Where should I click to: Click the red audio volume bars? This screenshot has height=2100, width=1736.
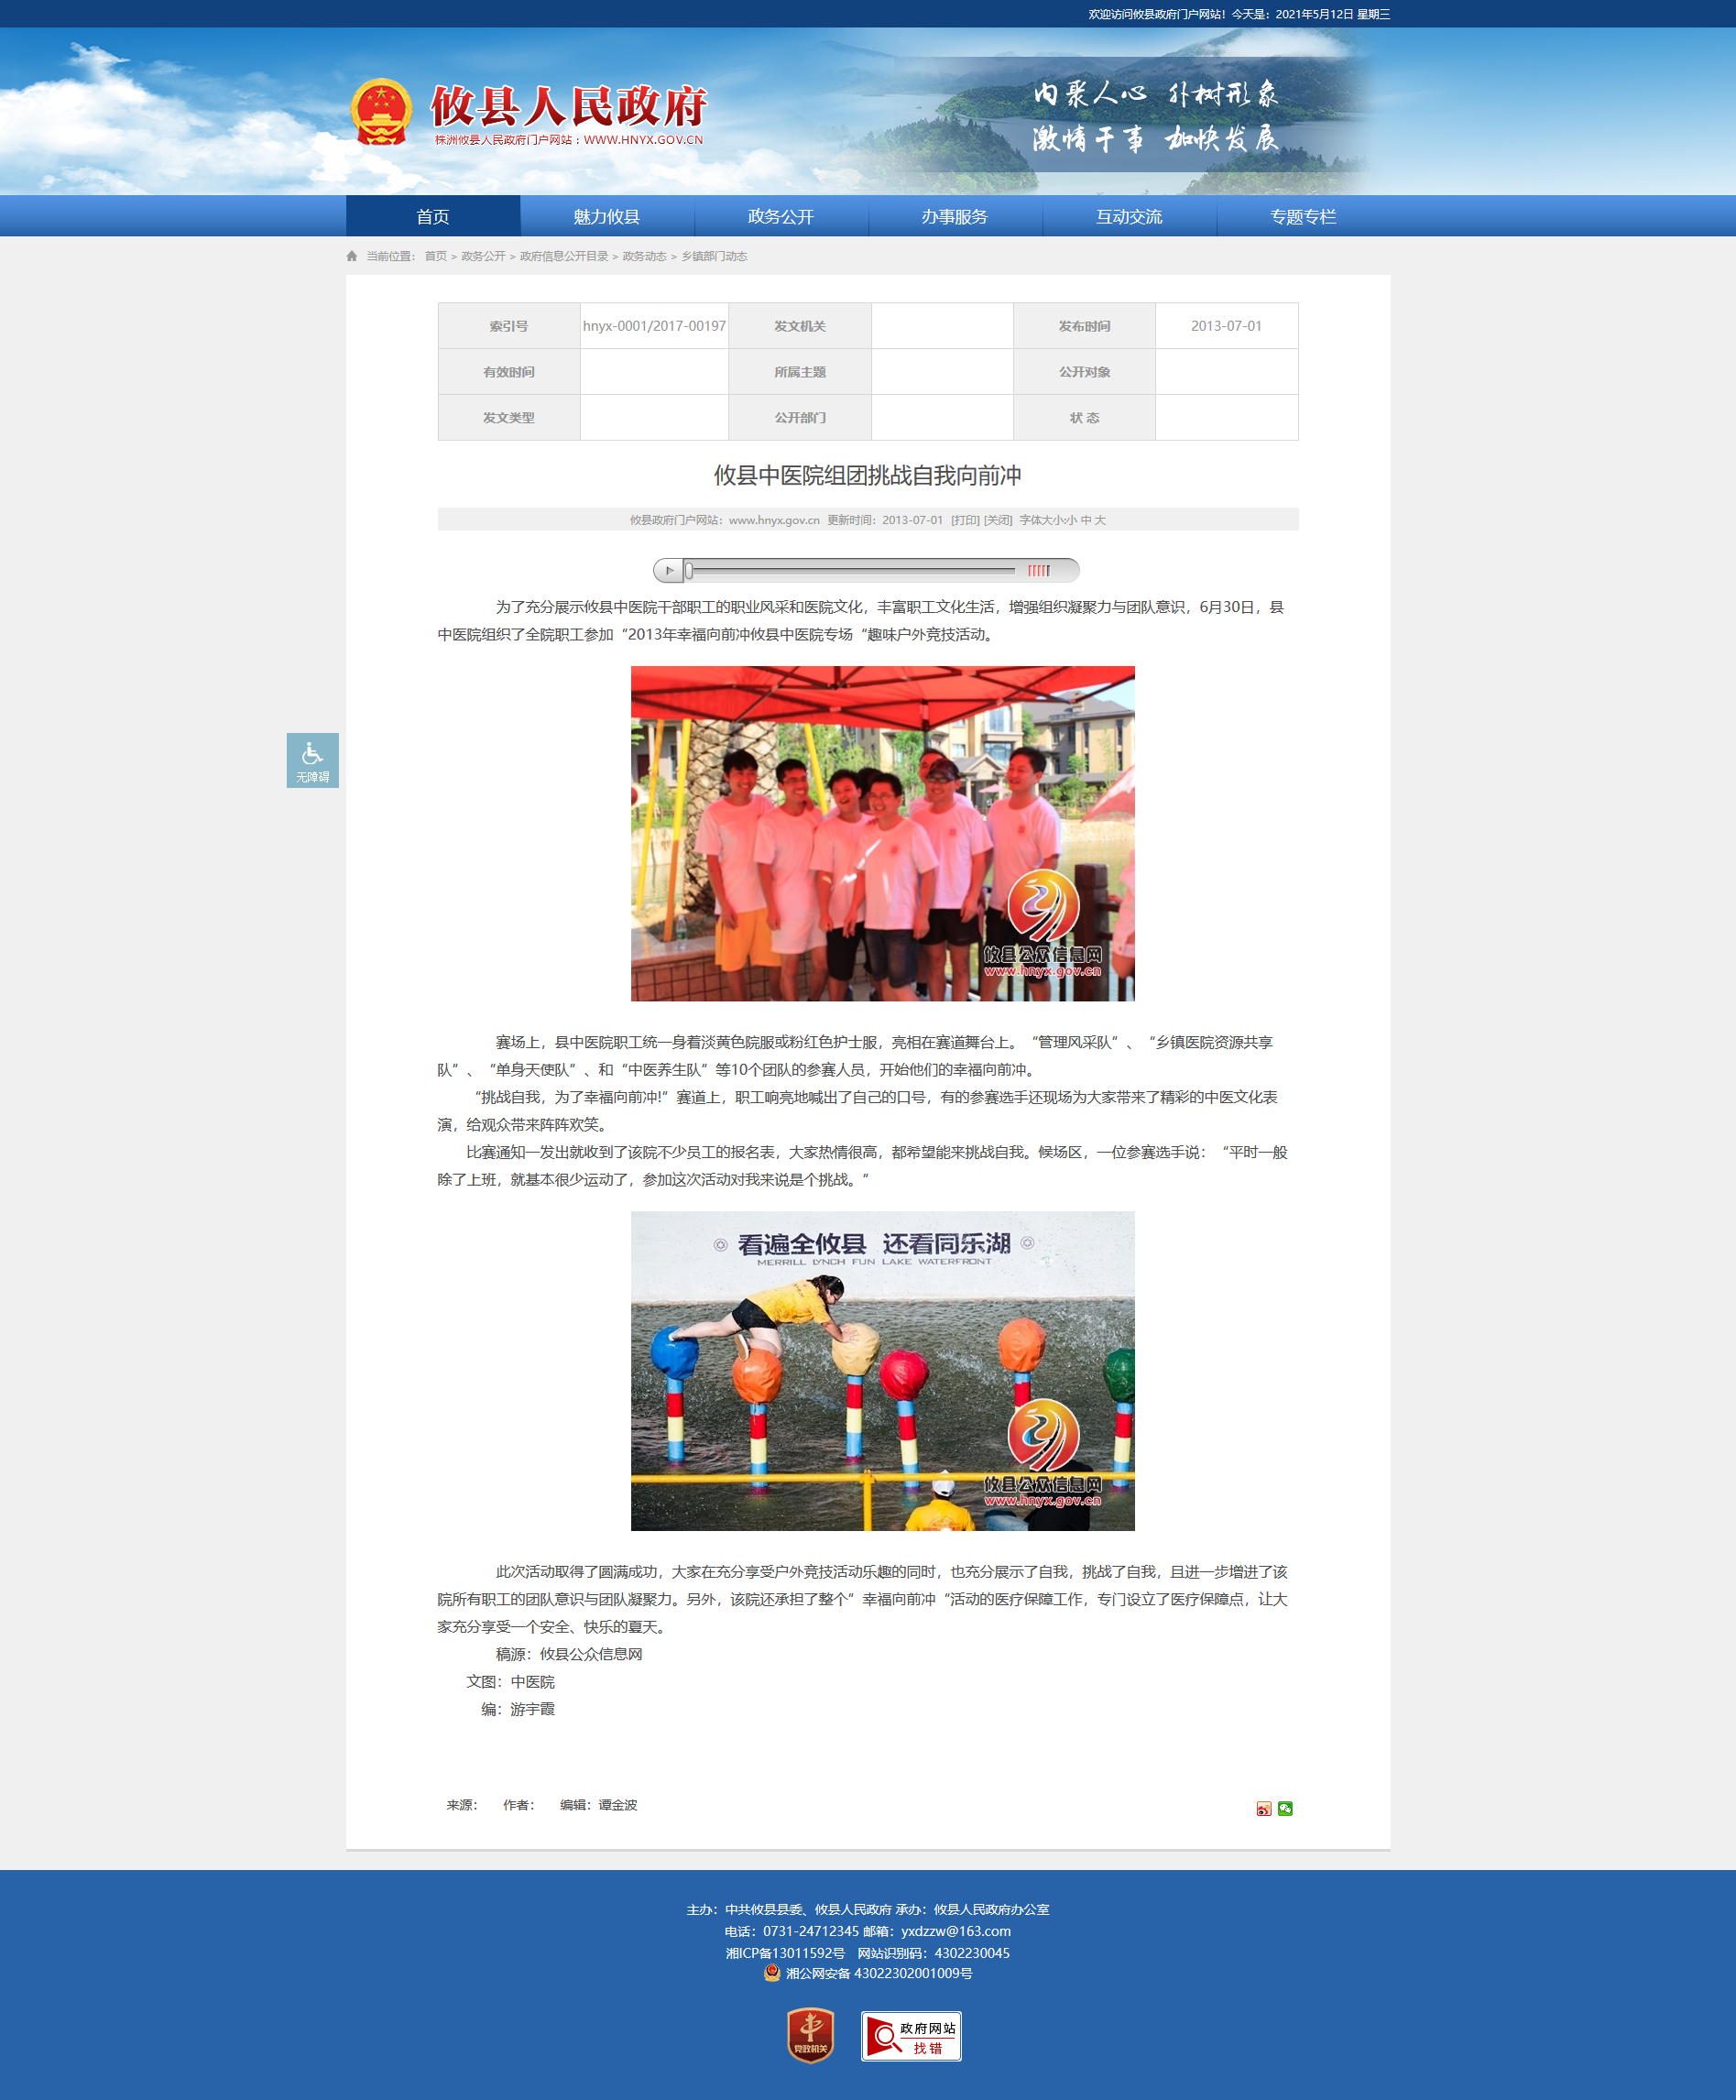pos(1038,571)
